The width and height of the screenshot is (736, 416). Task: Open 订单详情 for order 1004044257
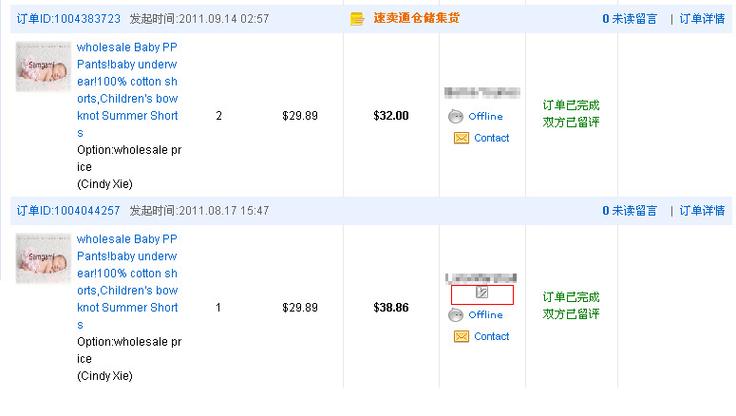tap(702, 211)
